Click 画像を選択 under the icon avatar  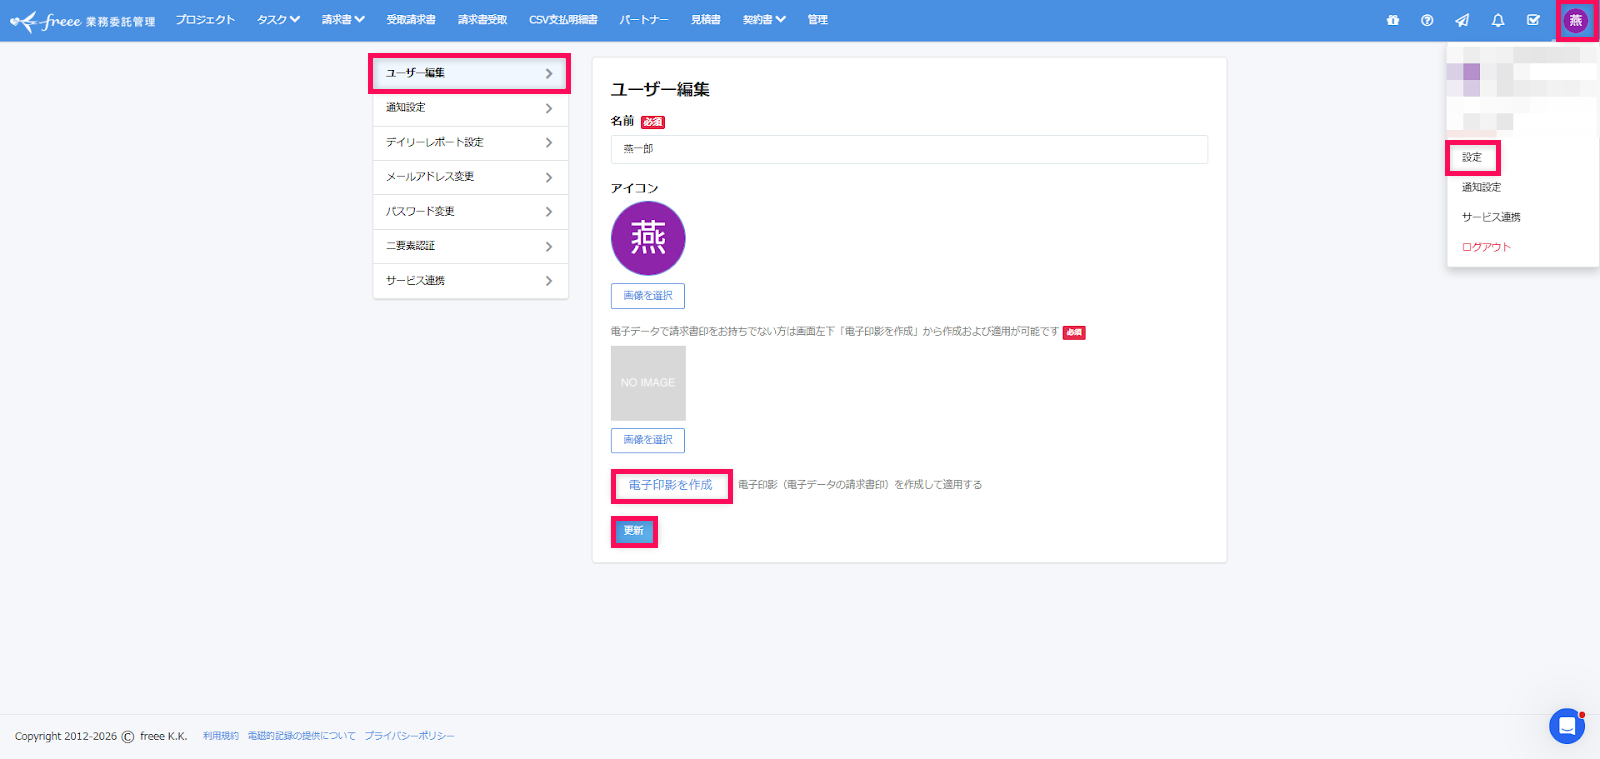(648, 296)
